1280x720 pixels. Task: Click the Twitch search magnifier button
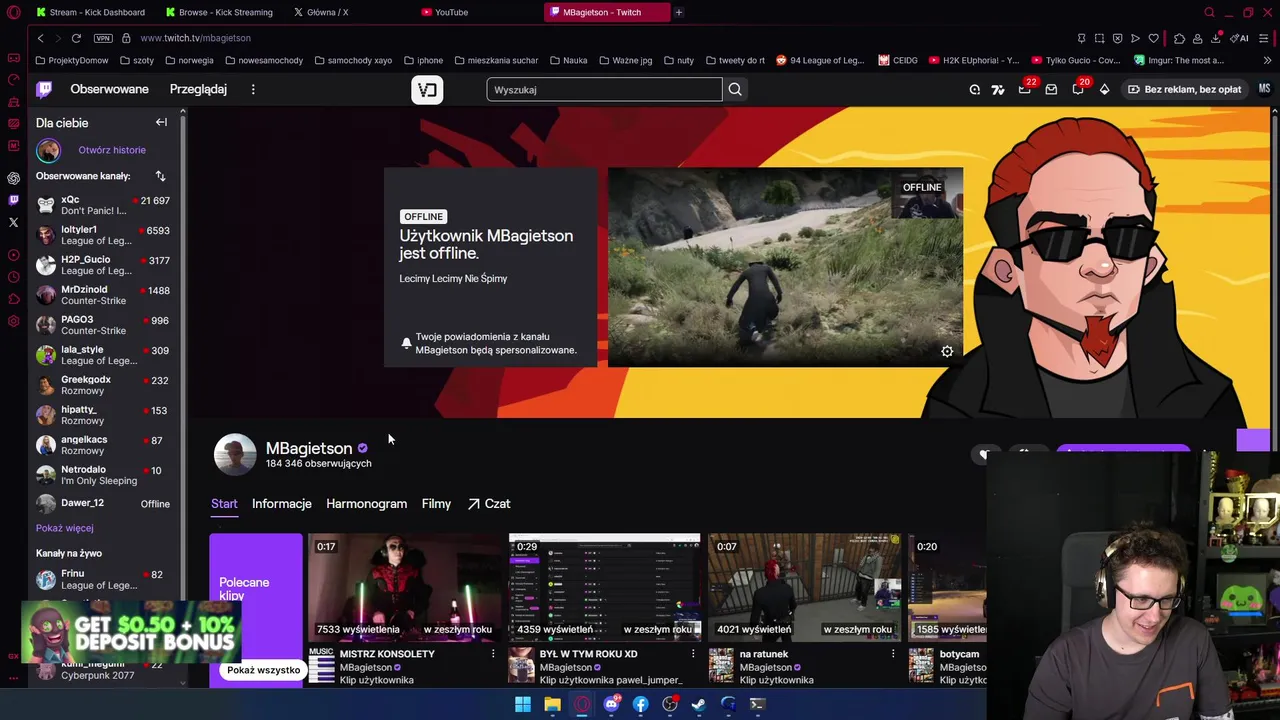(735, 90)
